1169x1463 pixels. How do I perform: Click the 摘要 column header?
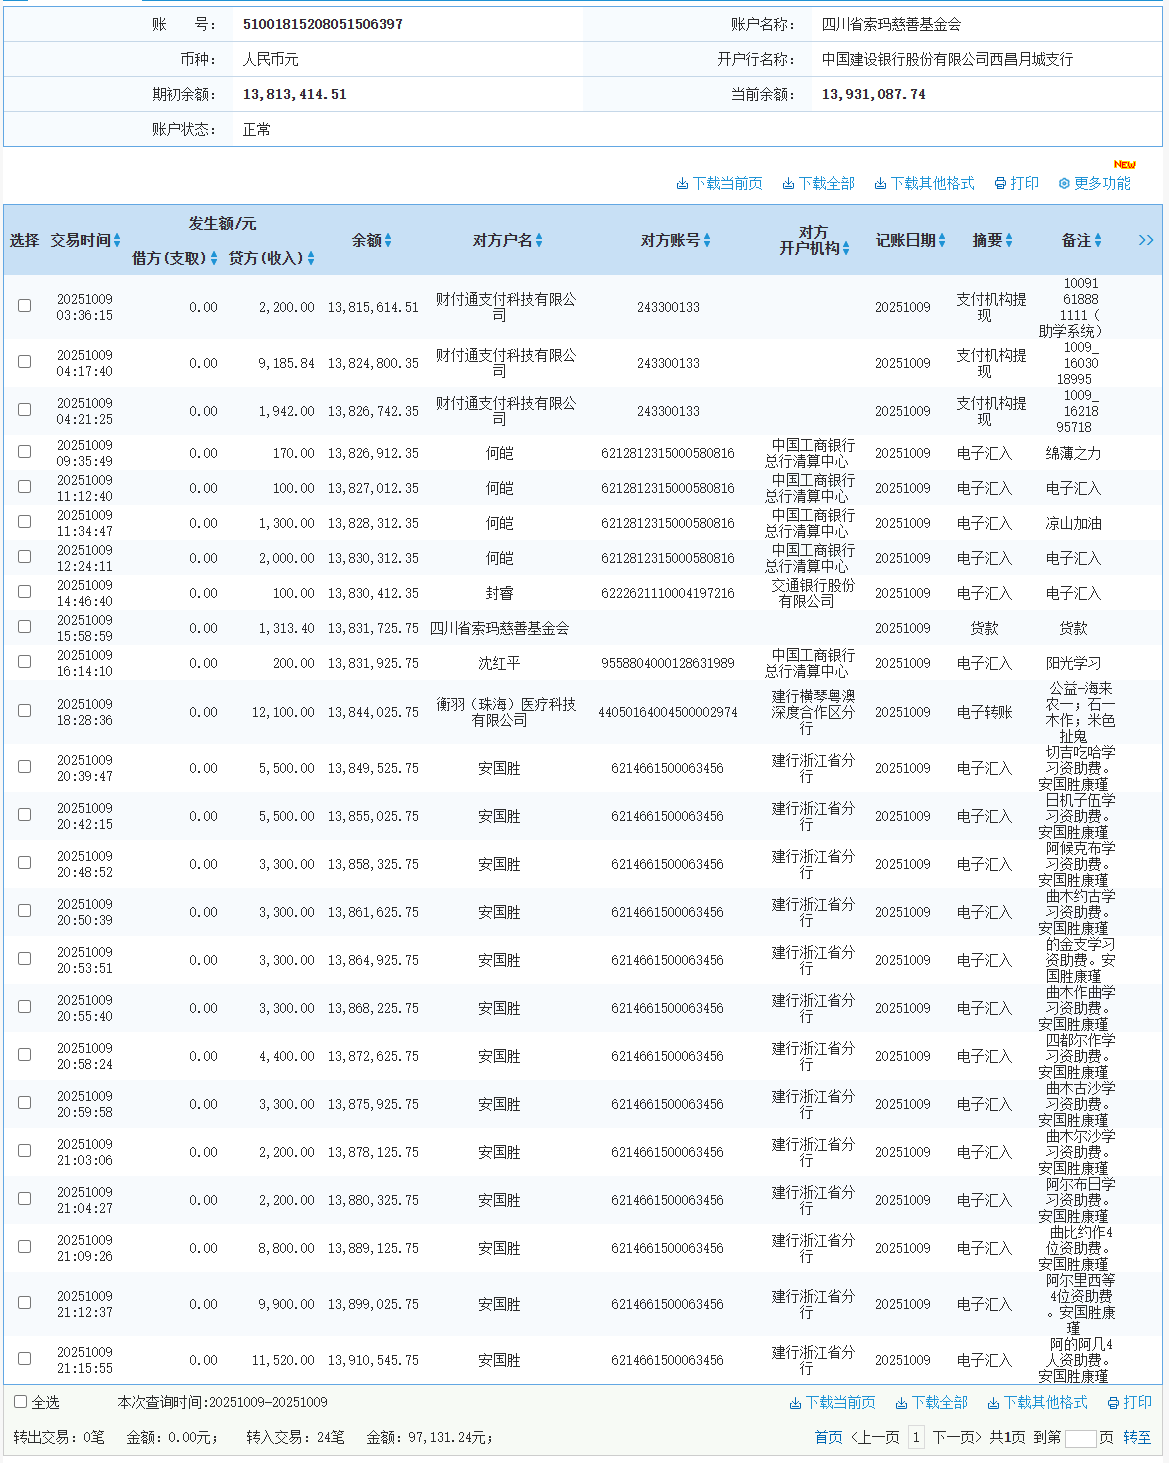click(x=987, y=240)
